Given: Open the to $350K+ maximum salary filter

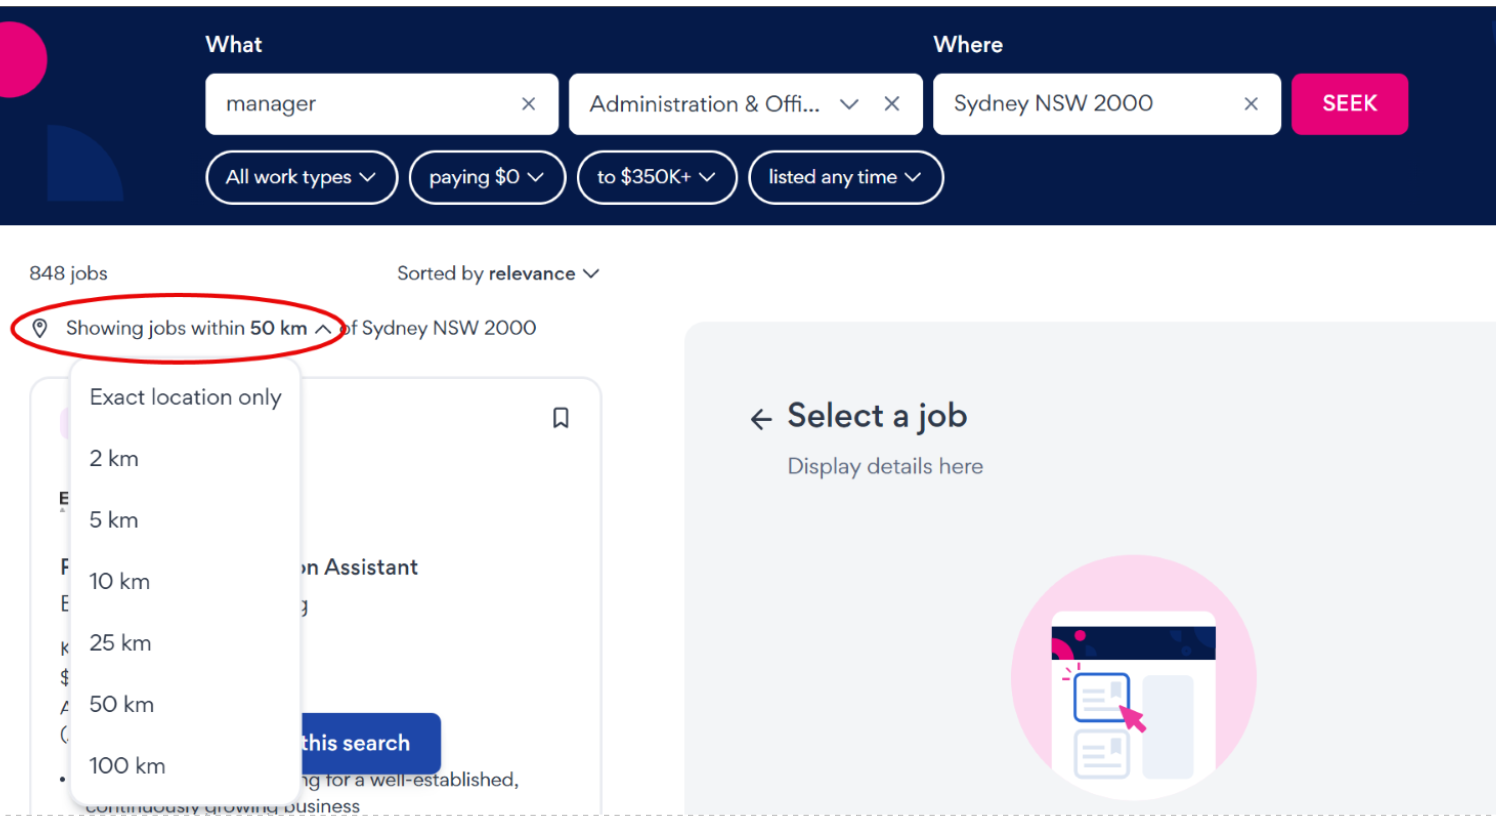Looking at the screenshot, I should (656, 177).
